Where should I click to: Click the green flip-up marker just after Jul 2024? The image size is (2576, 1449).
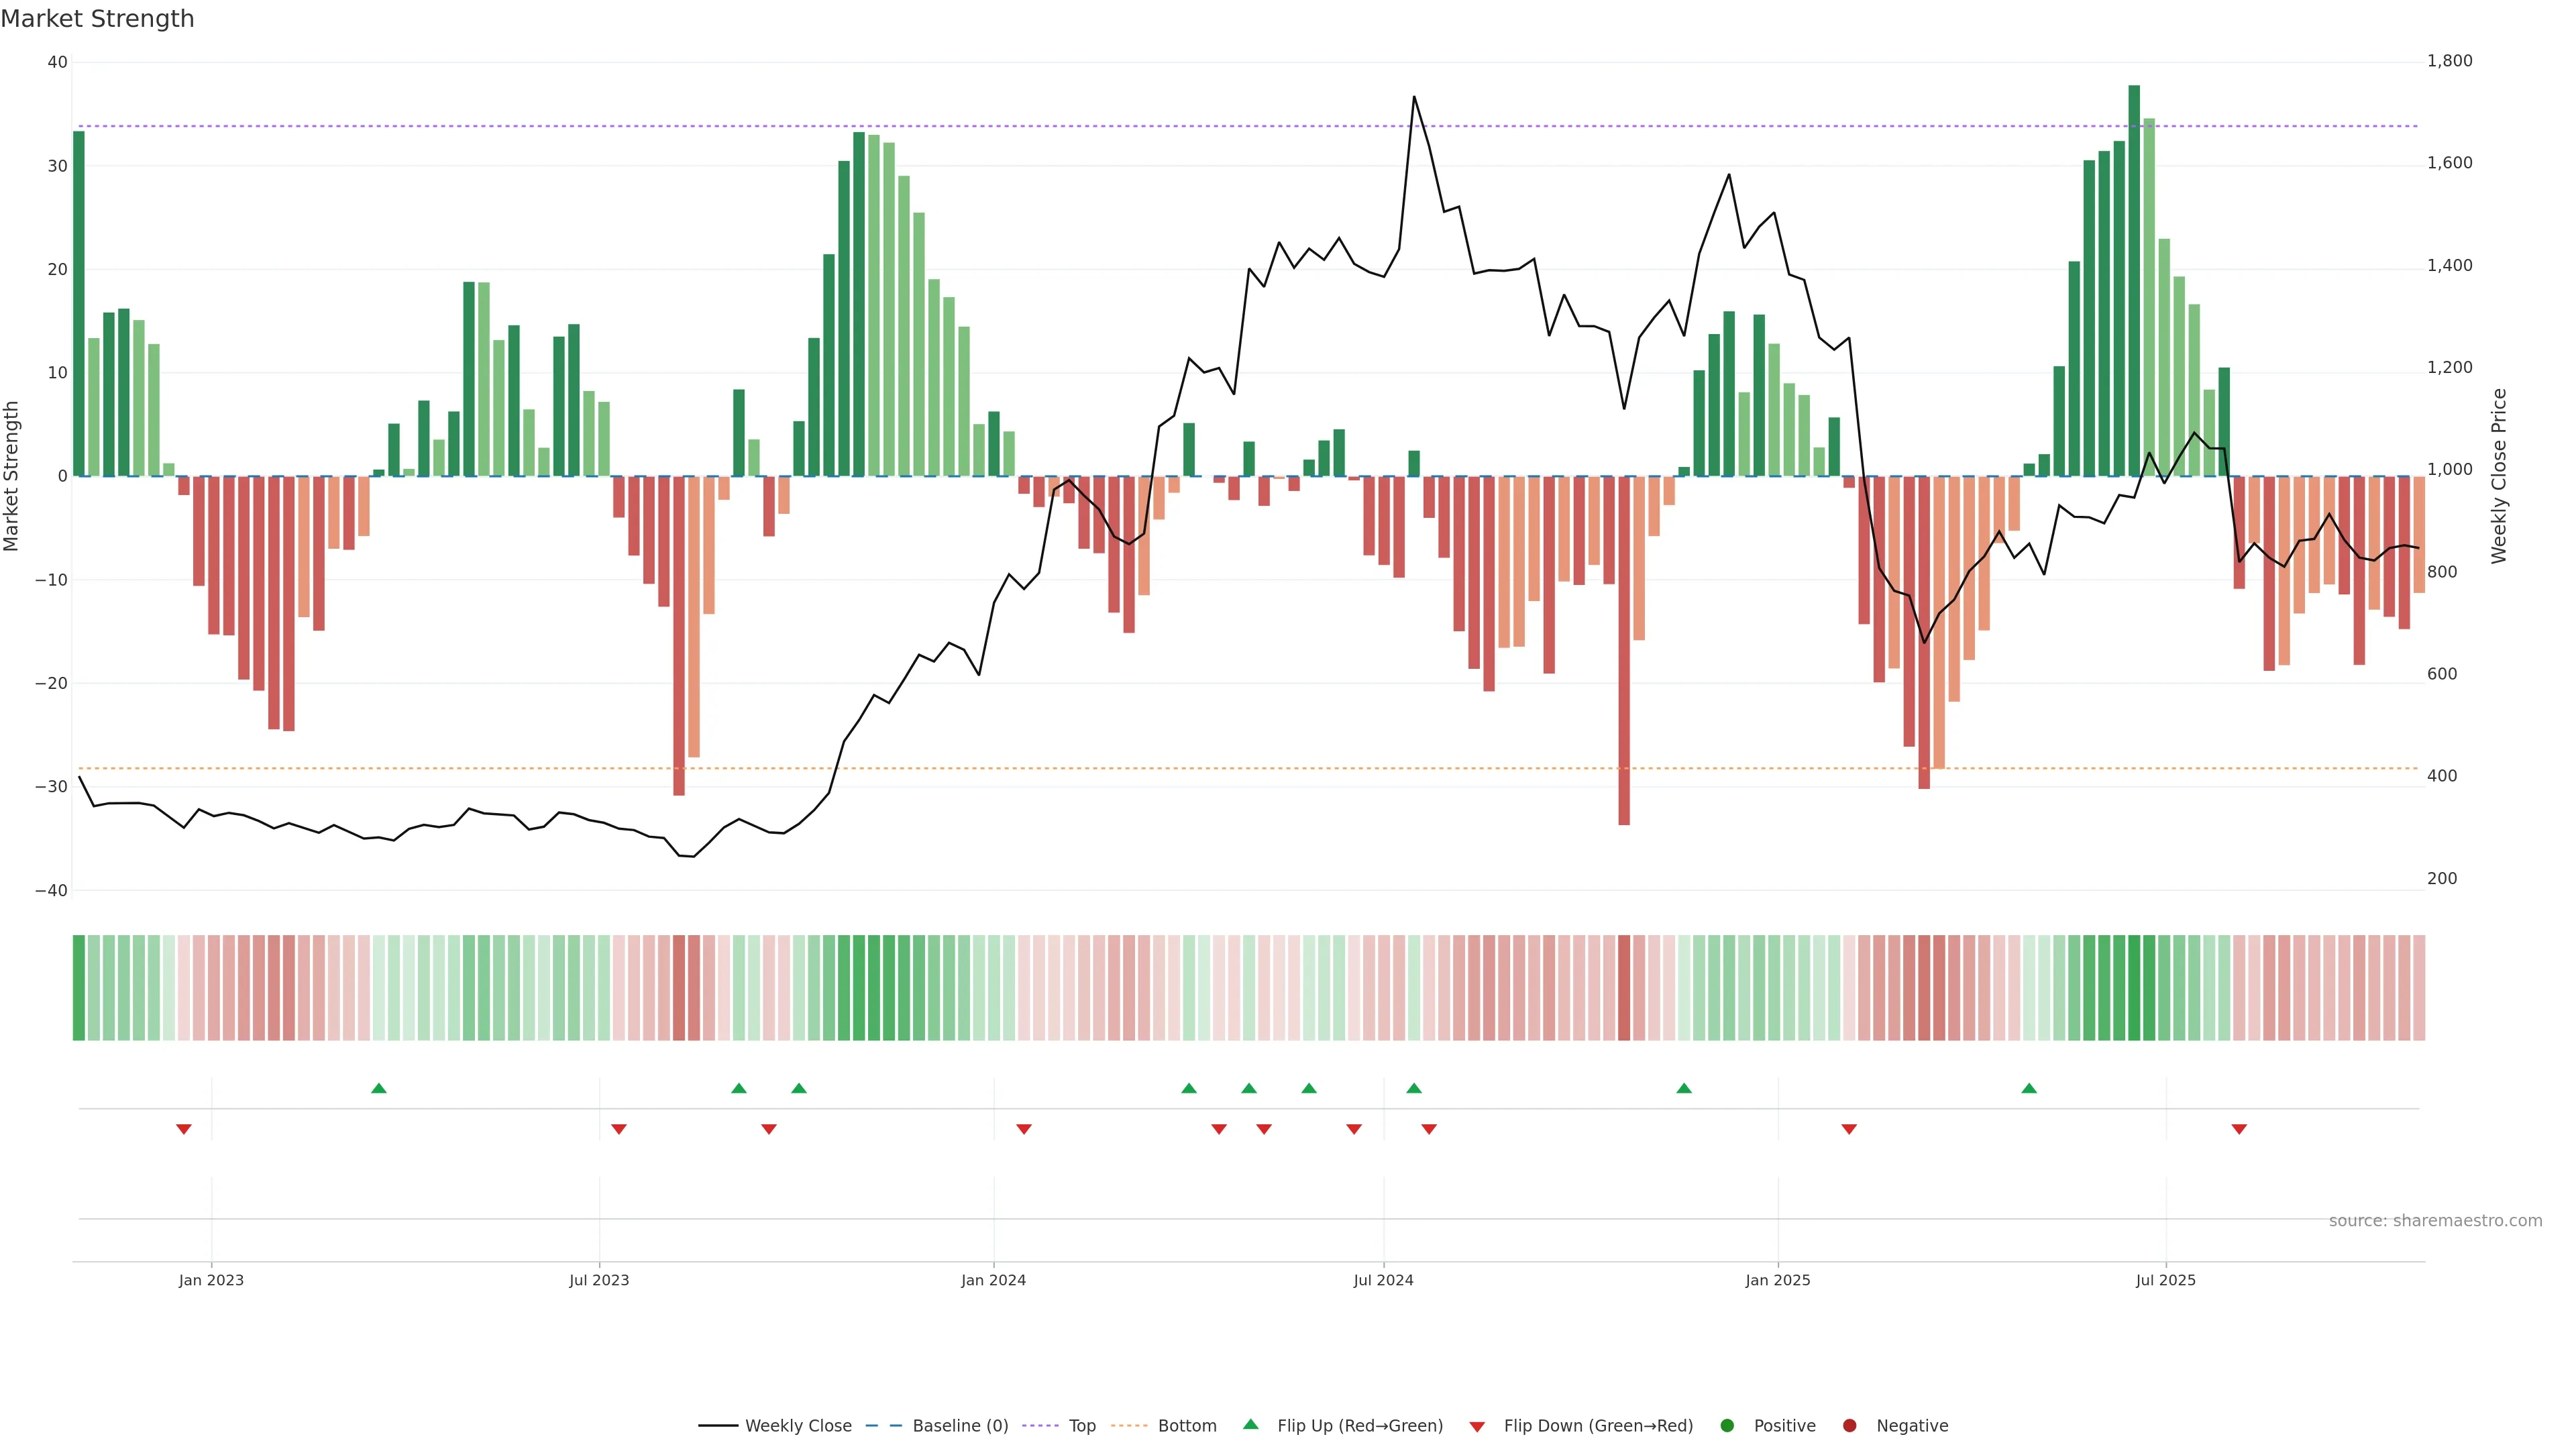tap(1413, 1088)
